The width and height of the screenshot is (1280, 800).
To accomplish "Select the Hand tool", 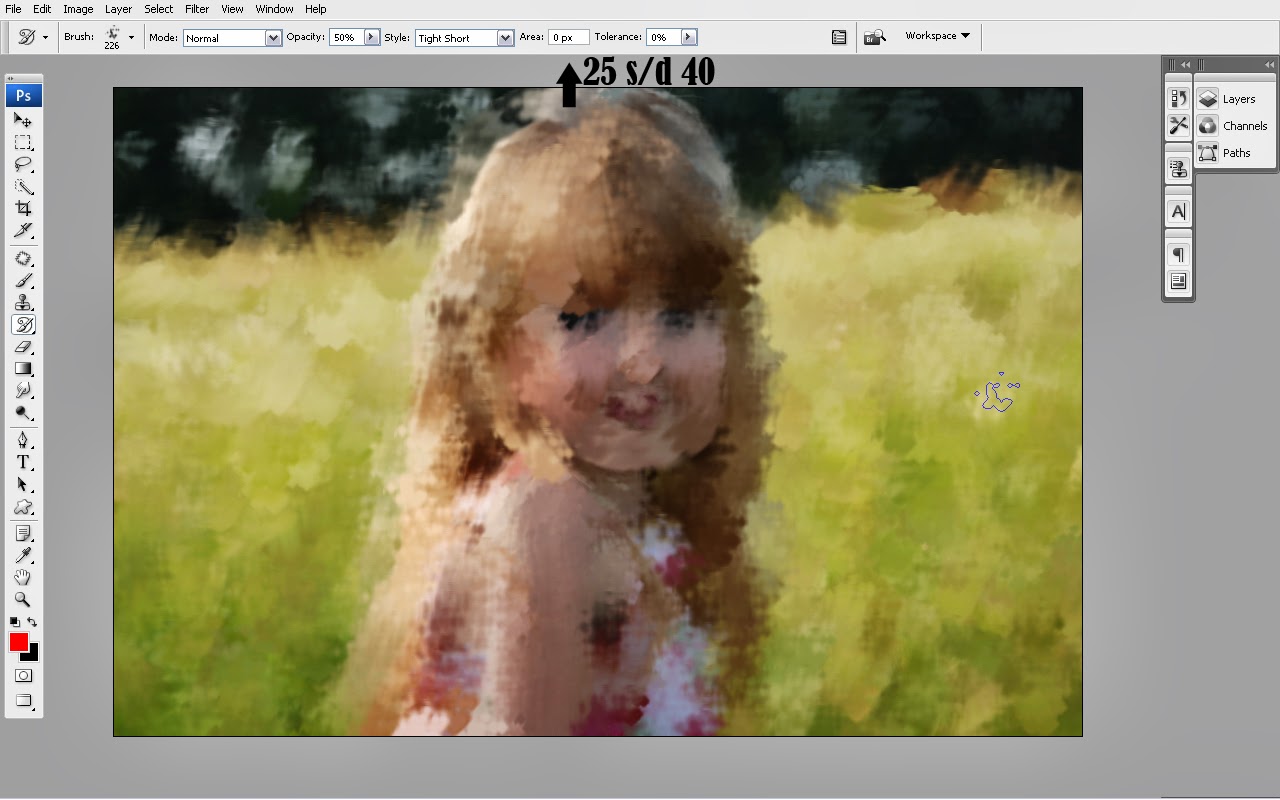I will click(x=23, y=578).
